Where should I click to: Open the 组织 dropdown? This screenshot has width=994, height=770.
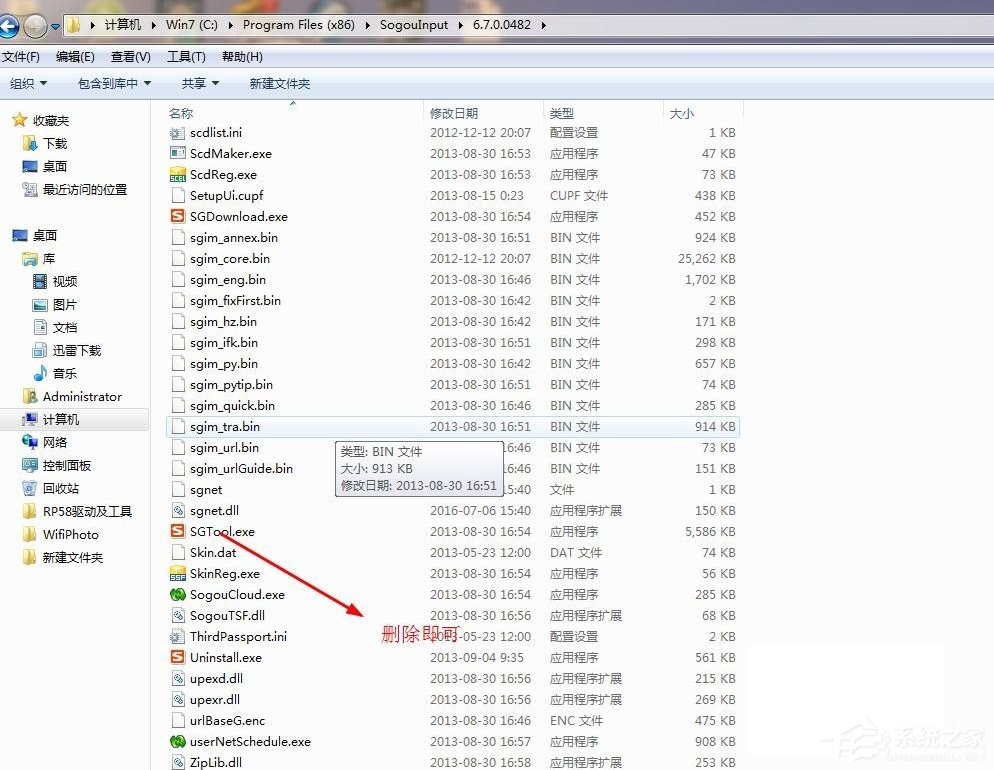[29, 83]
